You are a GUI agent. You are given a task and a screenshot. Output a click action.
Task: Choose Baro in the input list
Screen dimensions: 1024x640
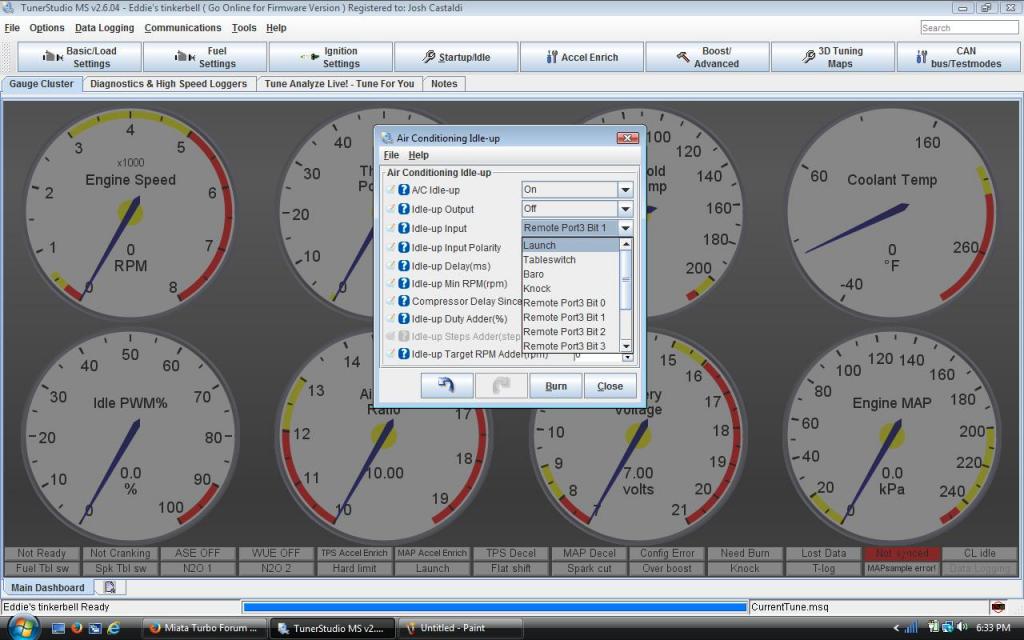[570, 274]
